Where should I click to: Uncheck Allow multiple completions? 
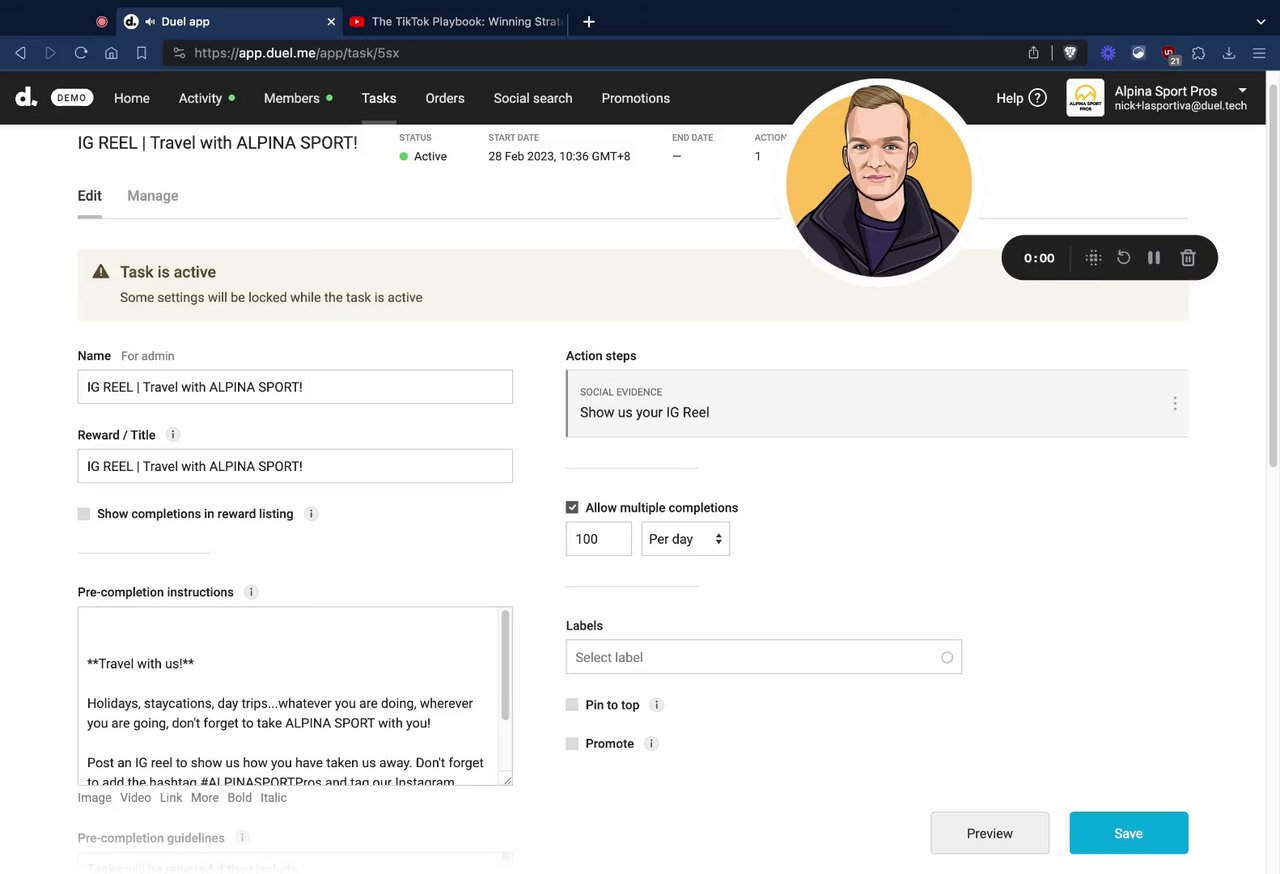(x=572, y=508)
